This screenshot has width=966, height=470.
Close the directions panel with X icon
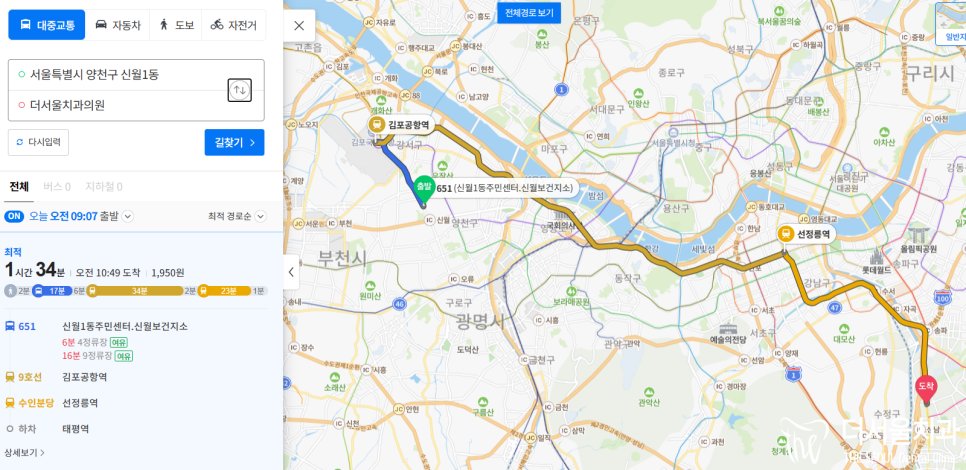[x=299, y=25]
